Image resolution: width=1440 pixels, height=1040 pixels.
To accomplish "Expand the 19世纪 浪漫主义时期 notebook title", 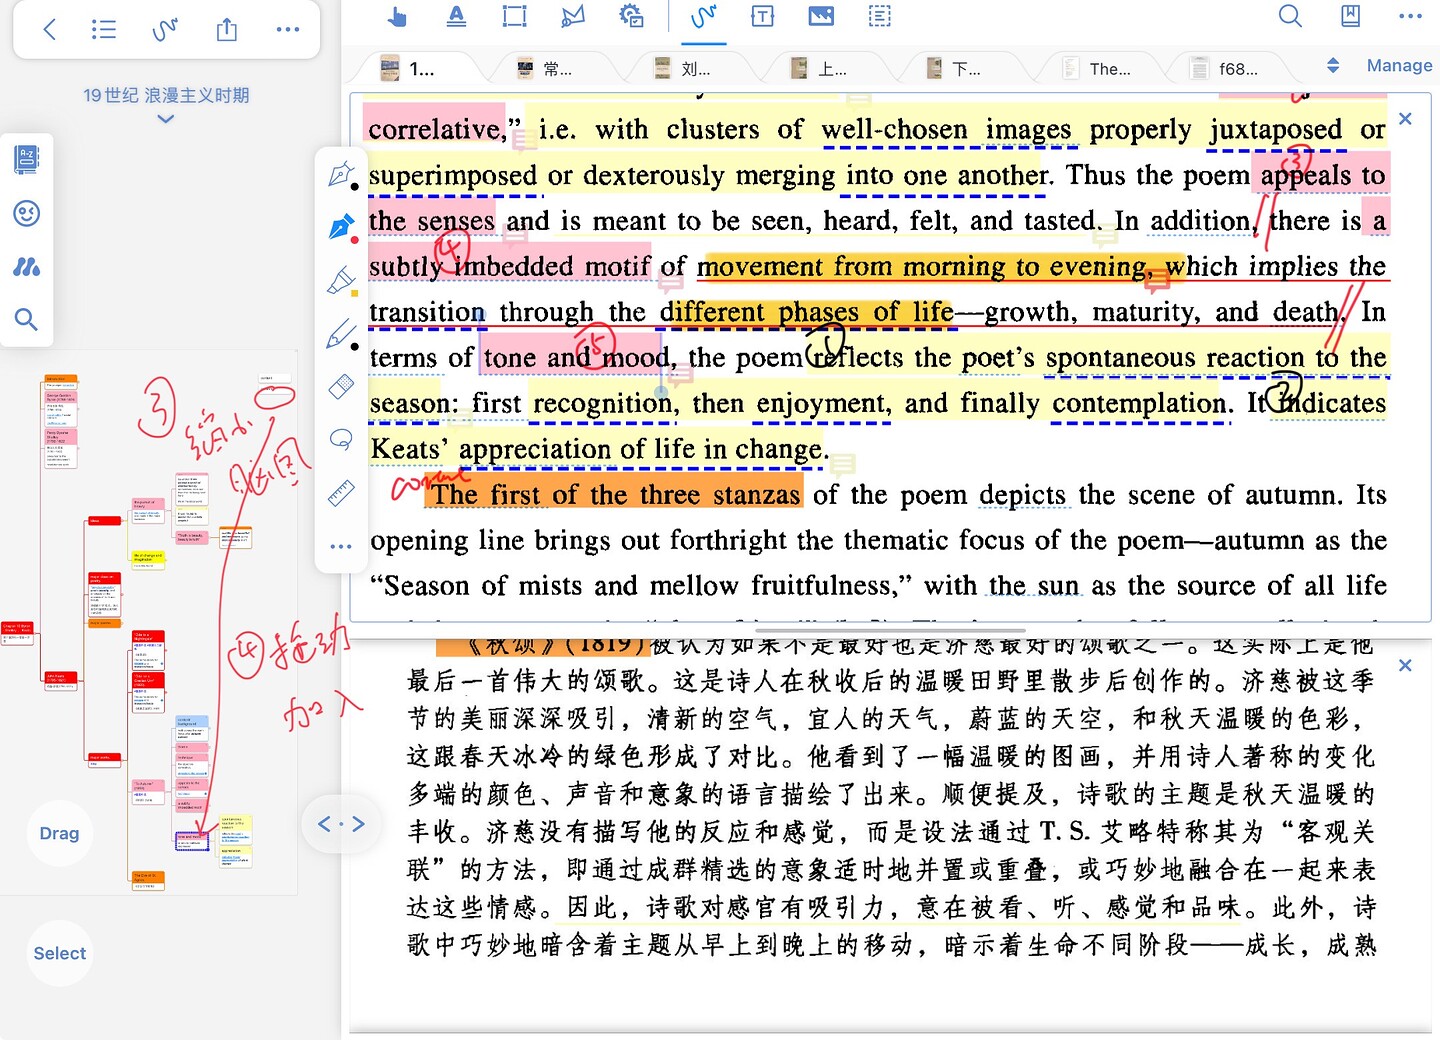I will point(166,104).
